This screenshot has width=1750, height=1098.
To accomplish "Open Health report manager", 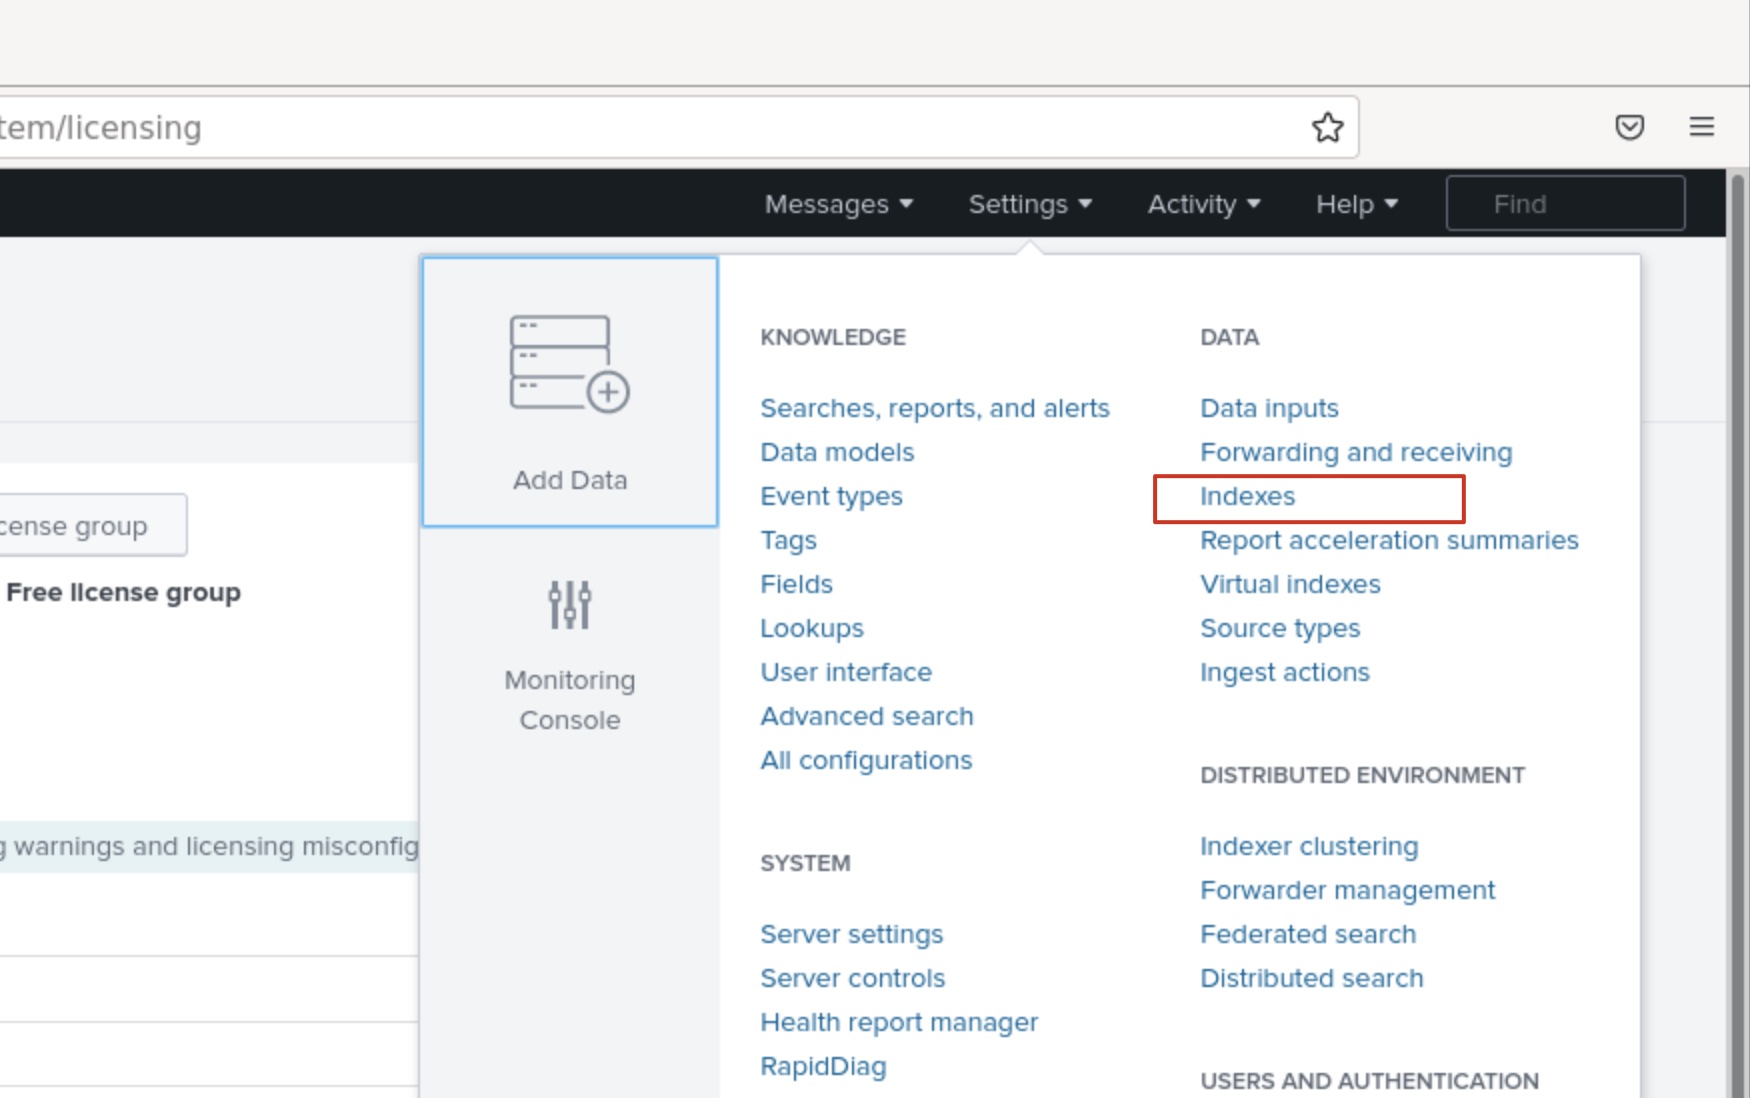I will (899, 1022).
